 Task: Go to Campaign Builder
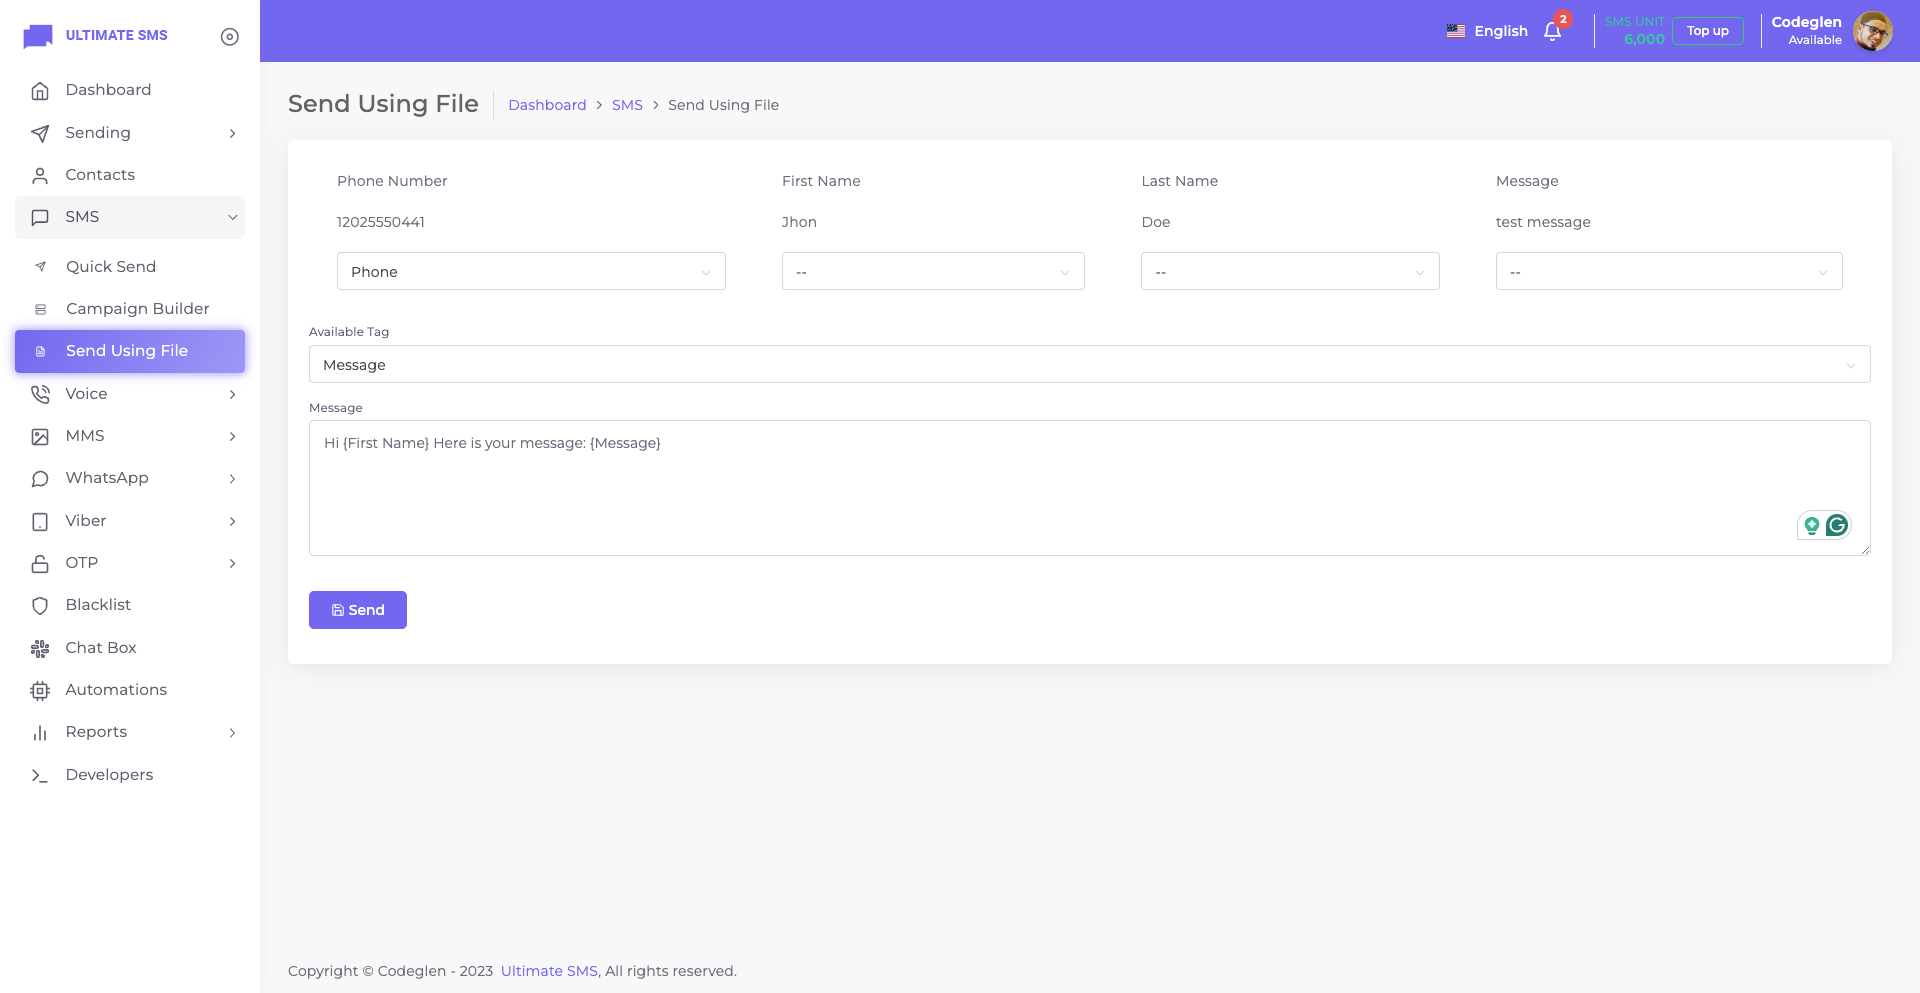pos(130,309)
